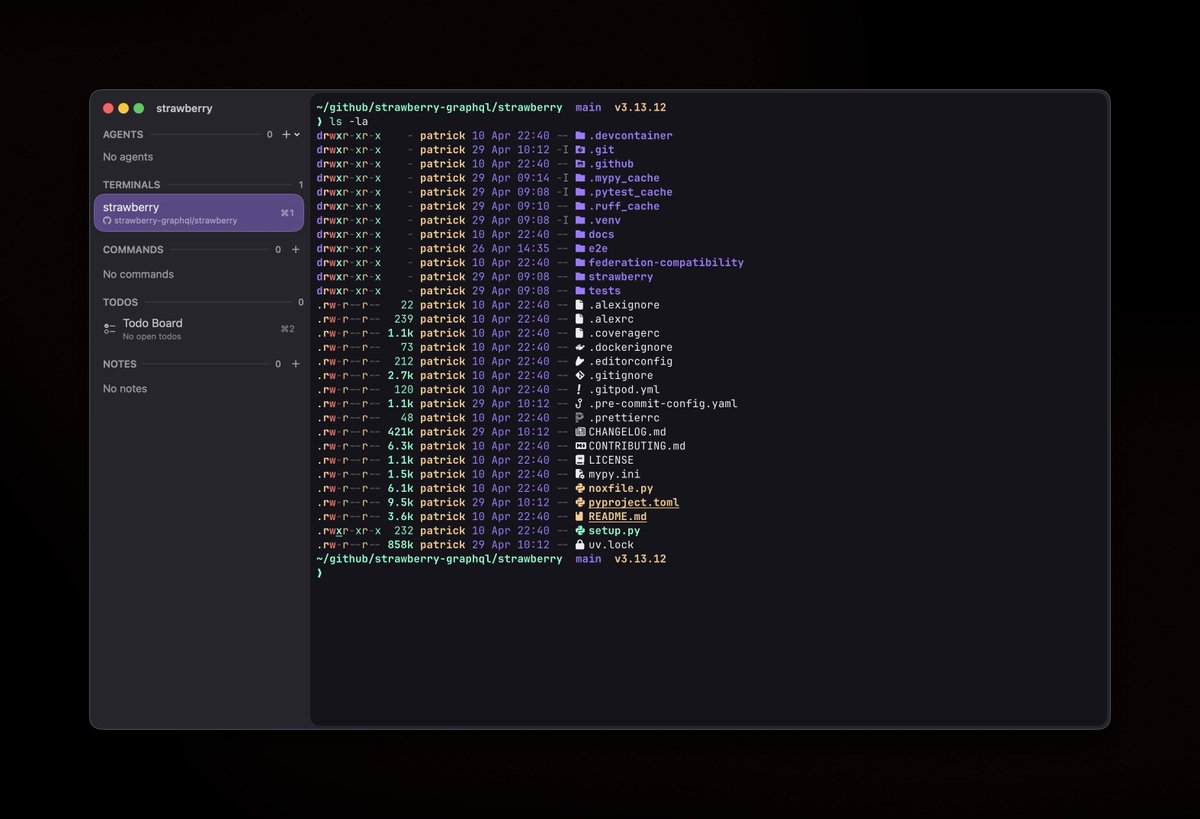Click the green maximize window button
The image size is (1200, 819).
pyautogui.click(x=139, y=108)
